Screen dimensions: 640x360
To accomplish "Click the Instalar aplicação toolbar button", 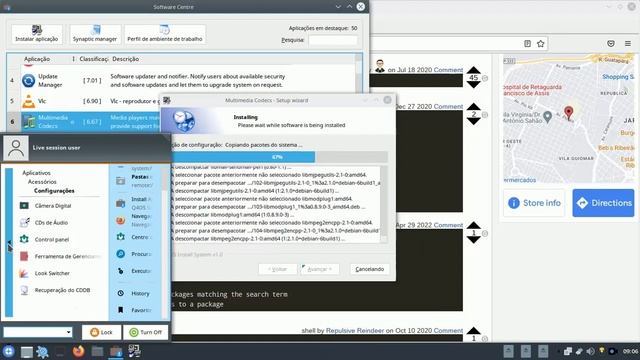I will (x=37, y=34).
